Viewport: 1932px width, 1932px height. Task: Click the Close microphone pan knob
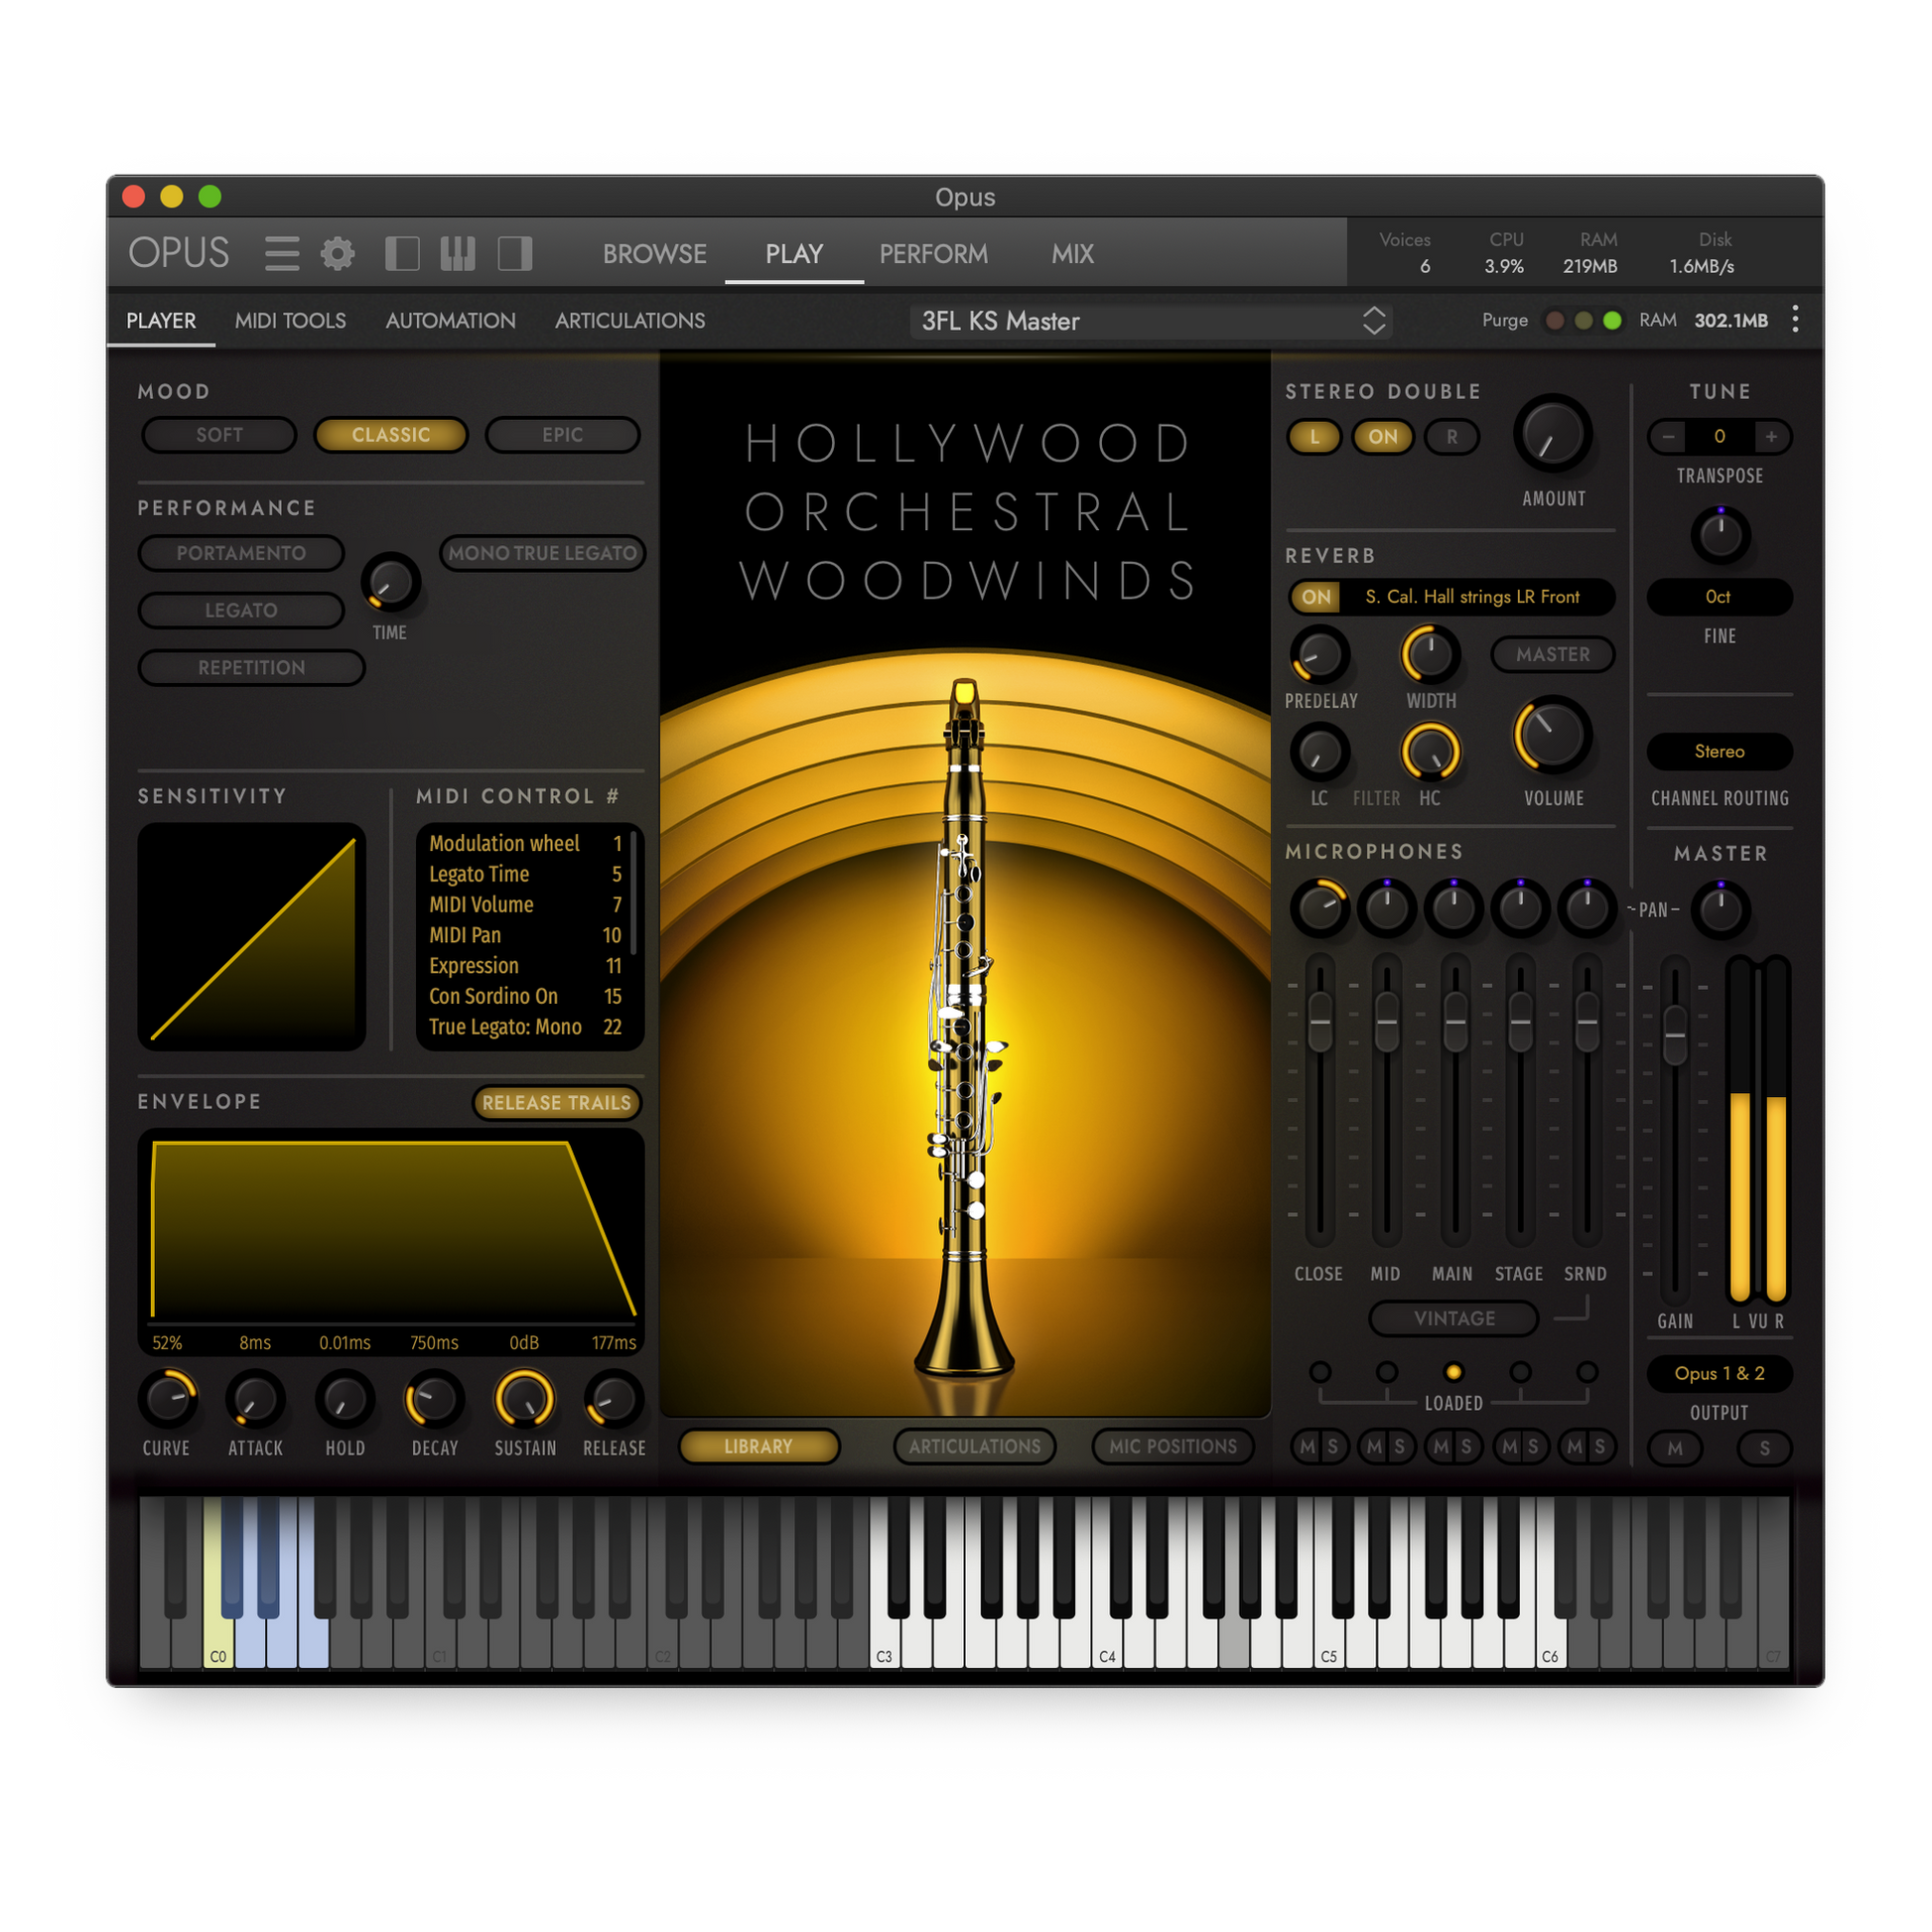click(x=1320, y=908)
